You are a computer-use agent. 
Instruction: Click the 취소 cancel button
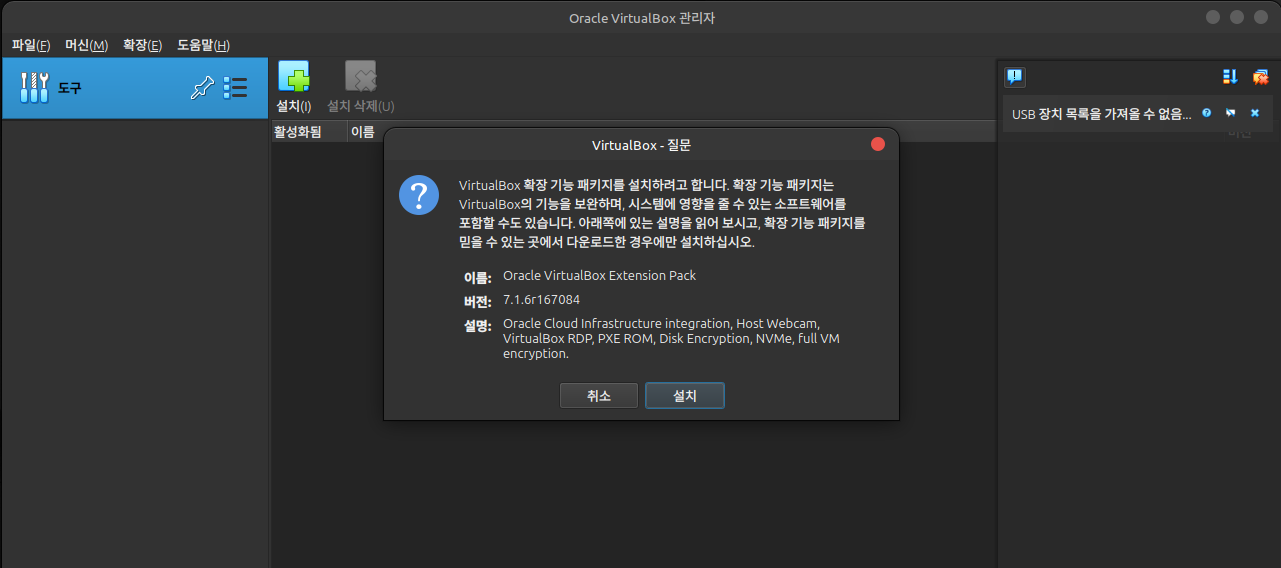(599, 396)
